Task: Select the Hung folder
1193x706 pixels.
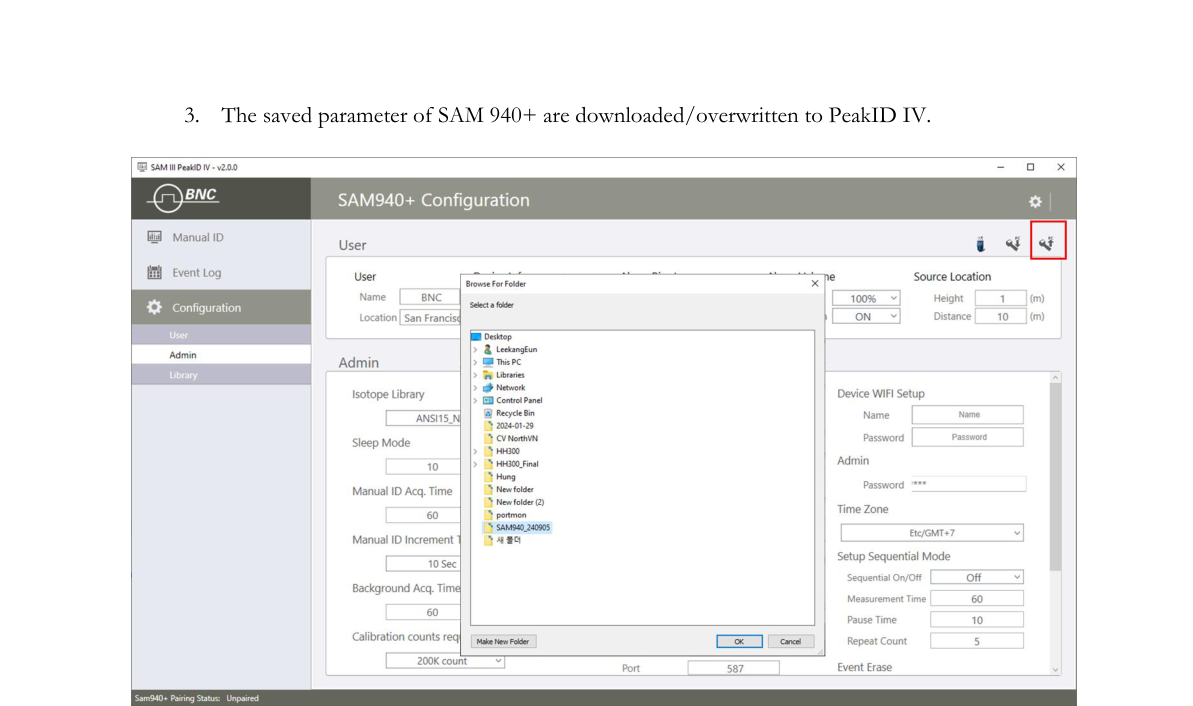Action: (x=500, y=477)
